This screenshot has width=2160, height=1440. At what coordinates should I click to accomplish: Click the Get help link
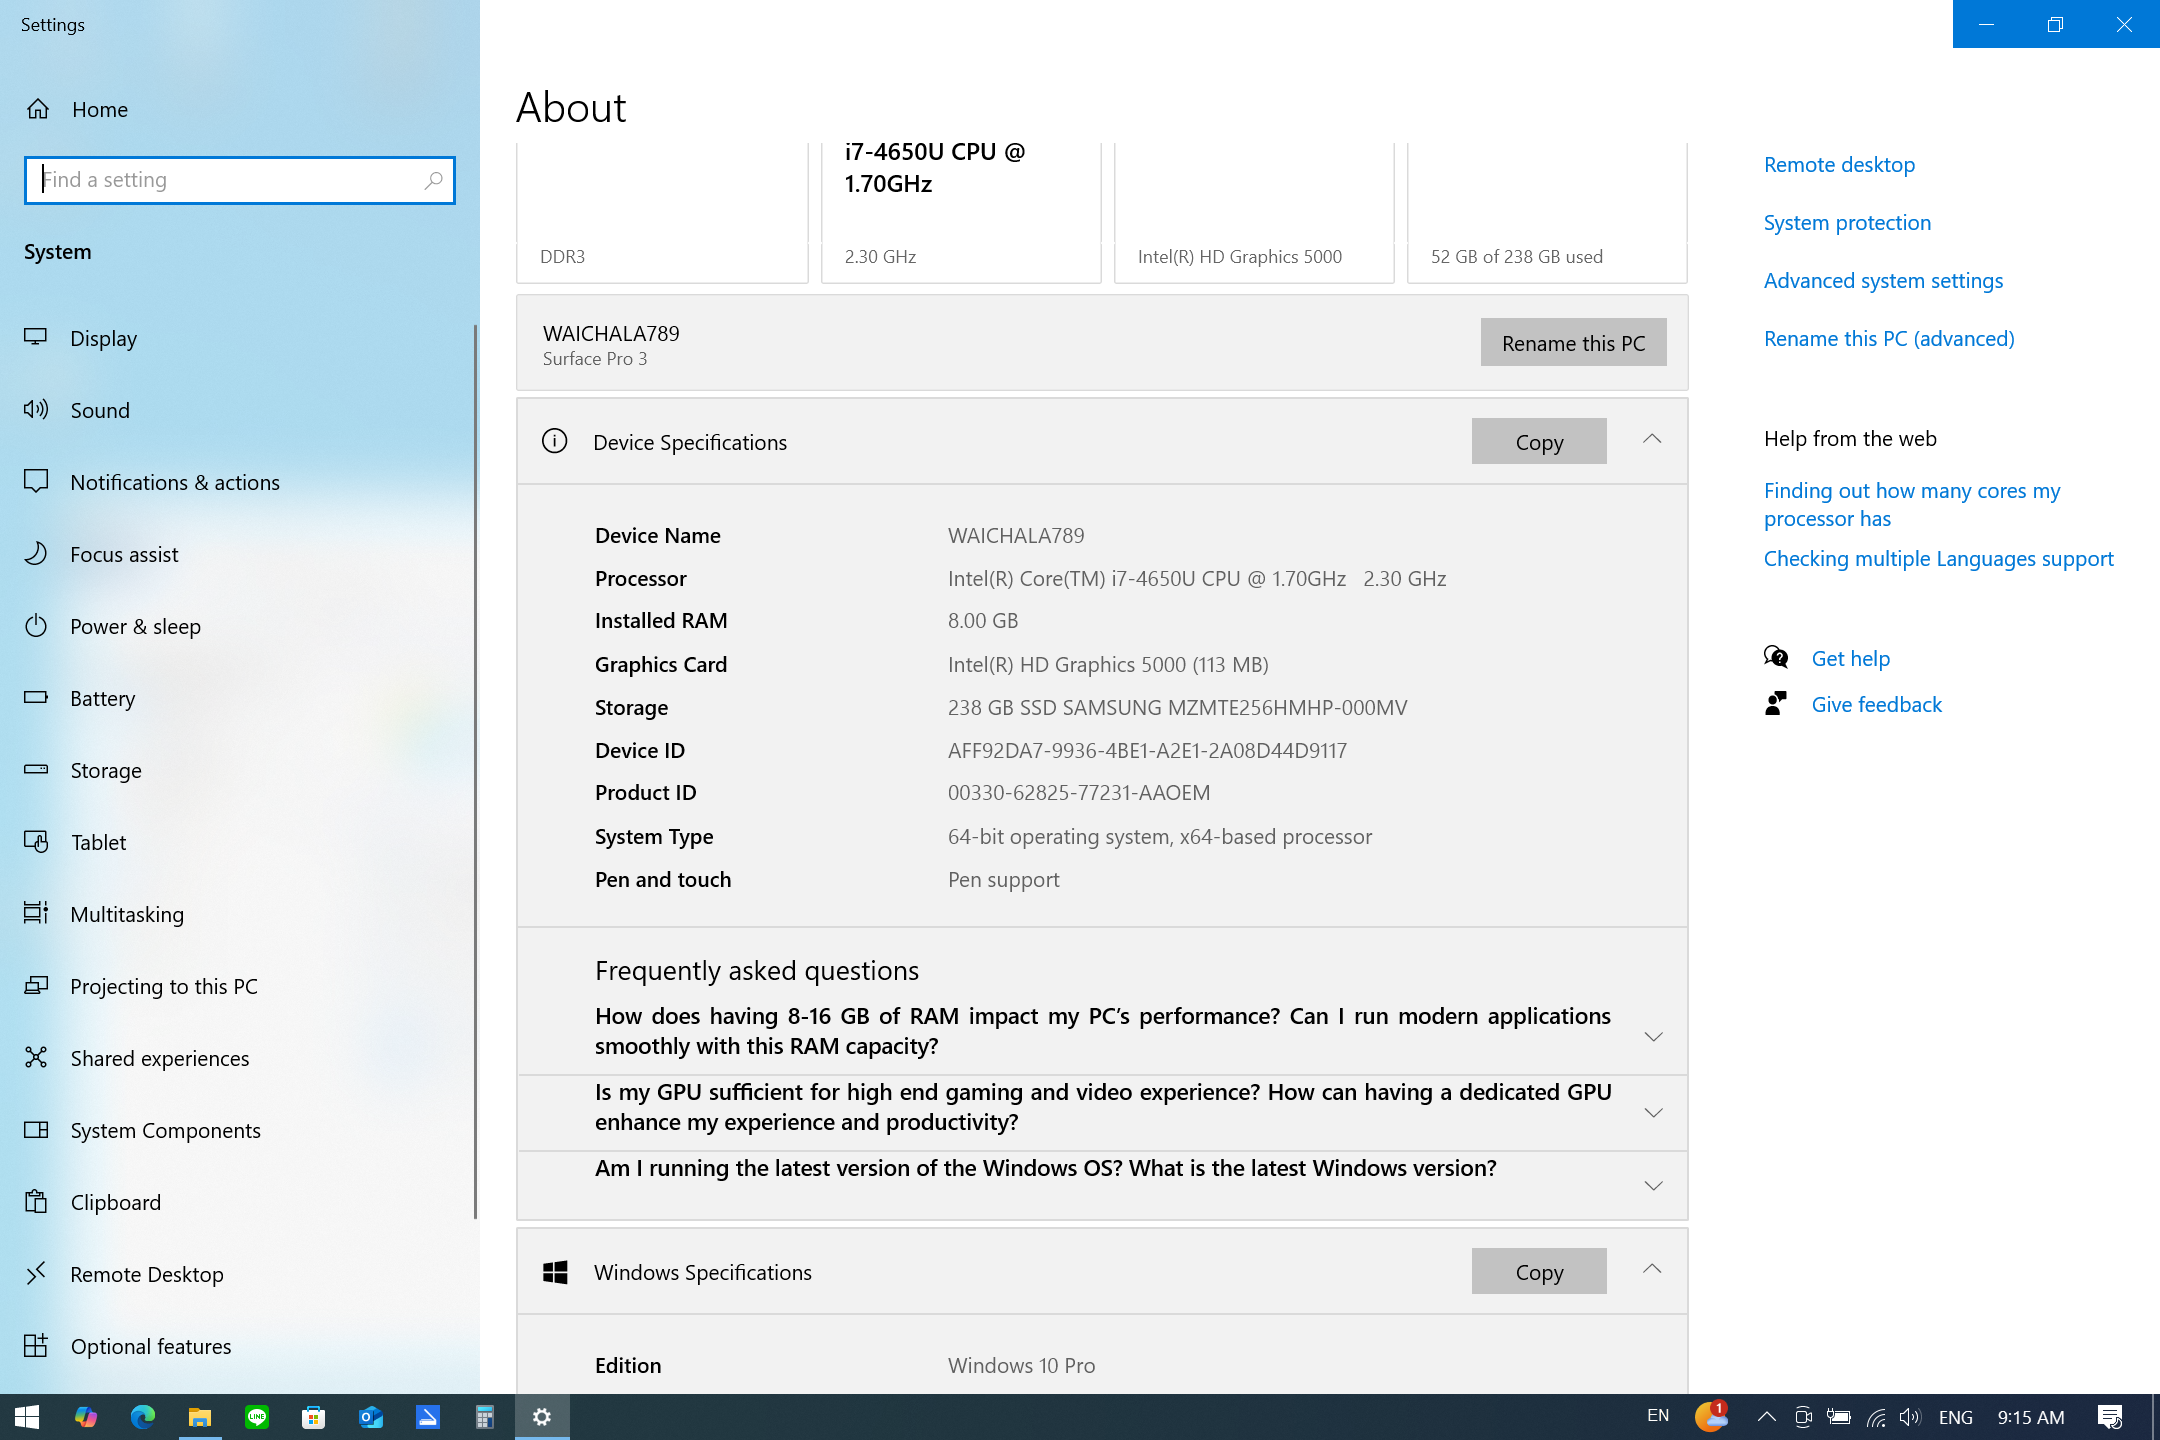click(1851, 658)
